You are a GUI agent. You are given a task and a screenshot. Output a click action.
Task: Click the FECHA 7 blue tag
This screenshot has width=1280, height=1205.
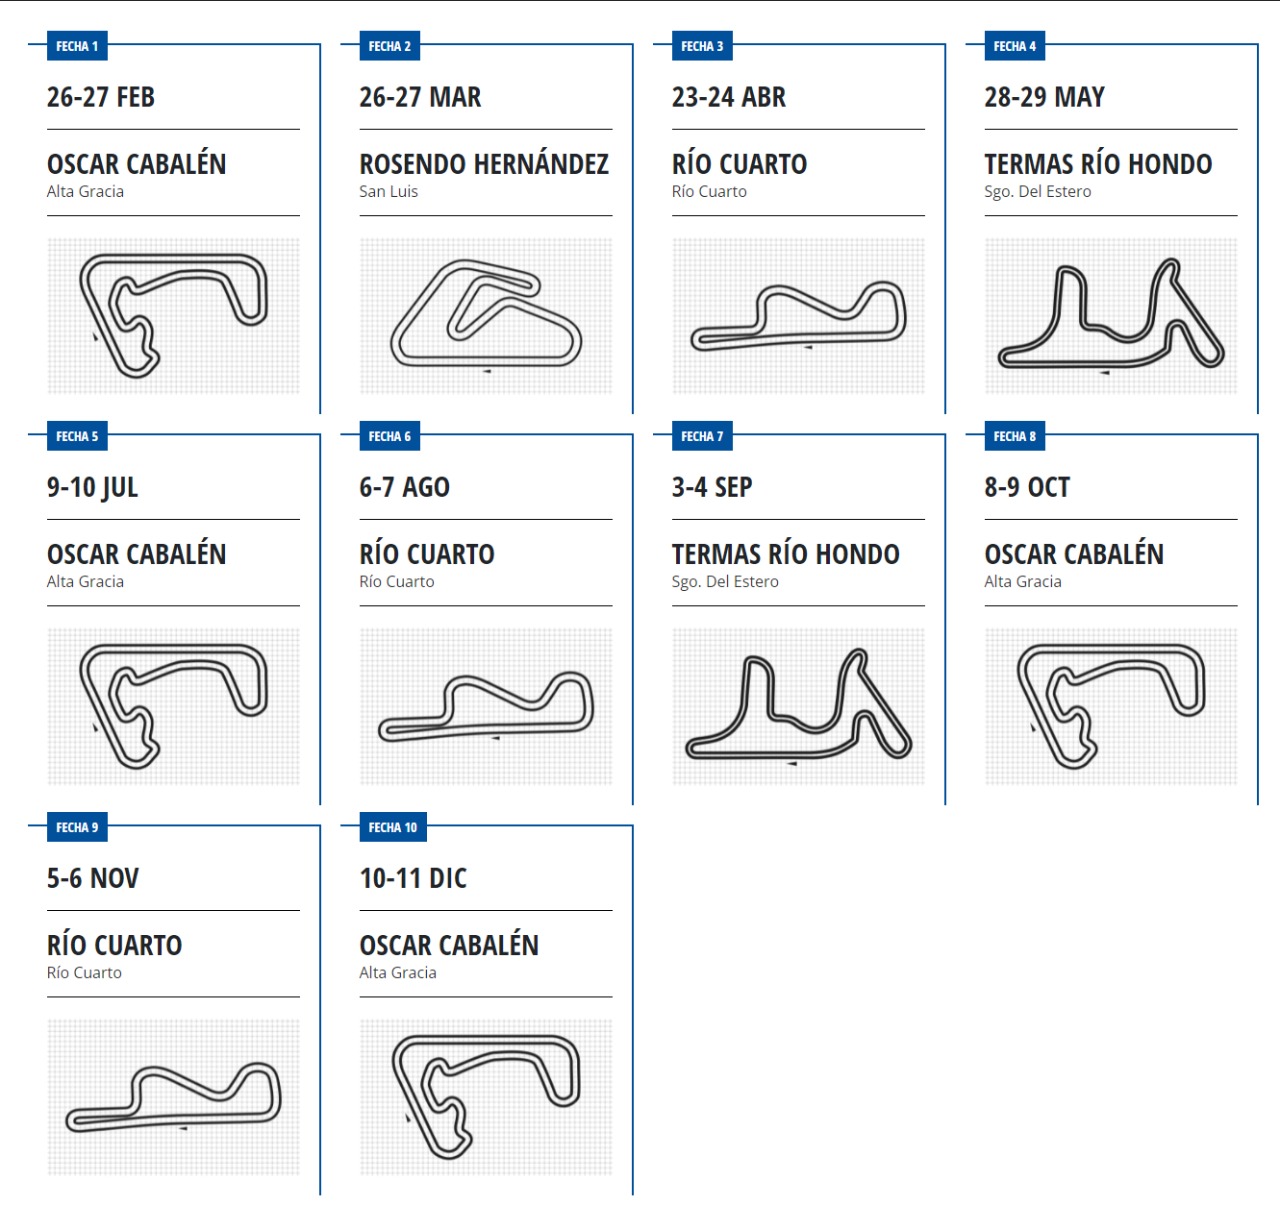pos(702,436)
